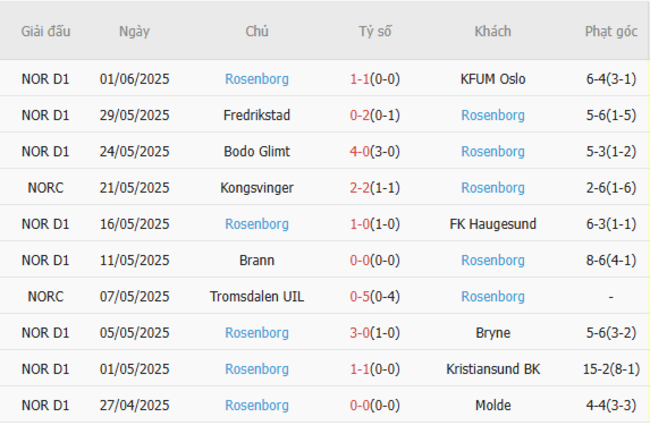
Task: Open the KFUM Oslo team link
Action: 492,79
